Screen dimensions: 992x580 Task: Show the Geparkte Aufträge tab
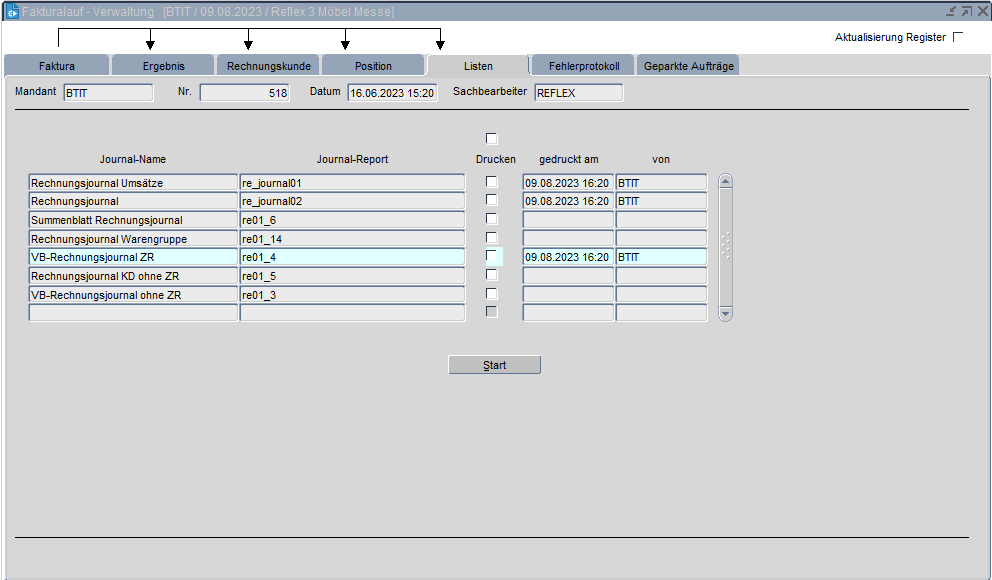[x=689, y=66]
